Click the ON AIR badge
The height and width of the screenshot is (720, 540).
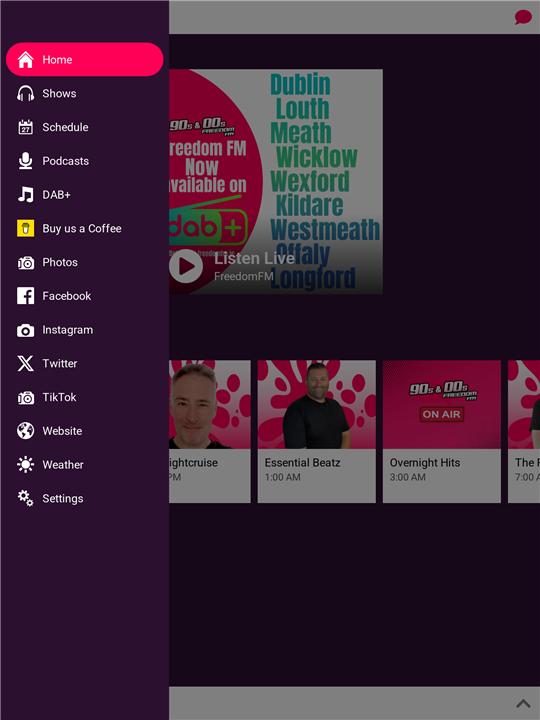coord(441,414)
